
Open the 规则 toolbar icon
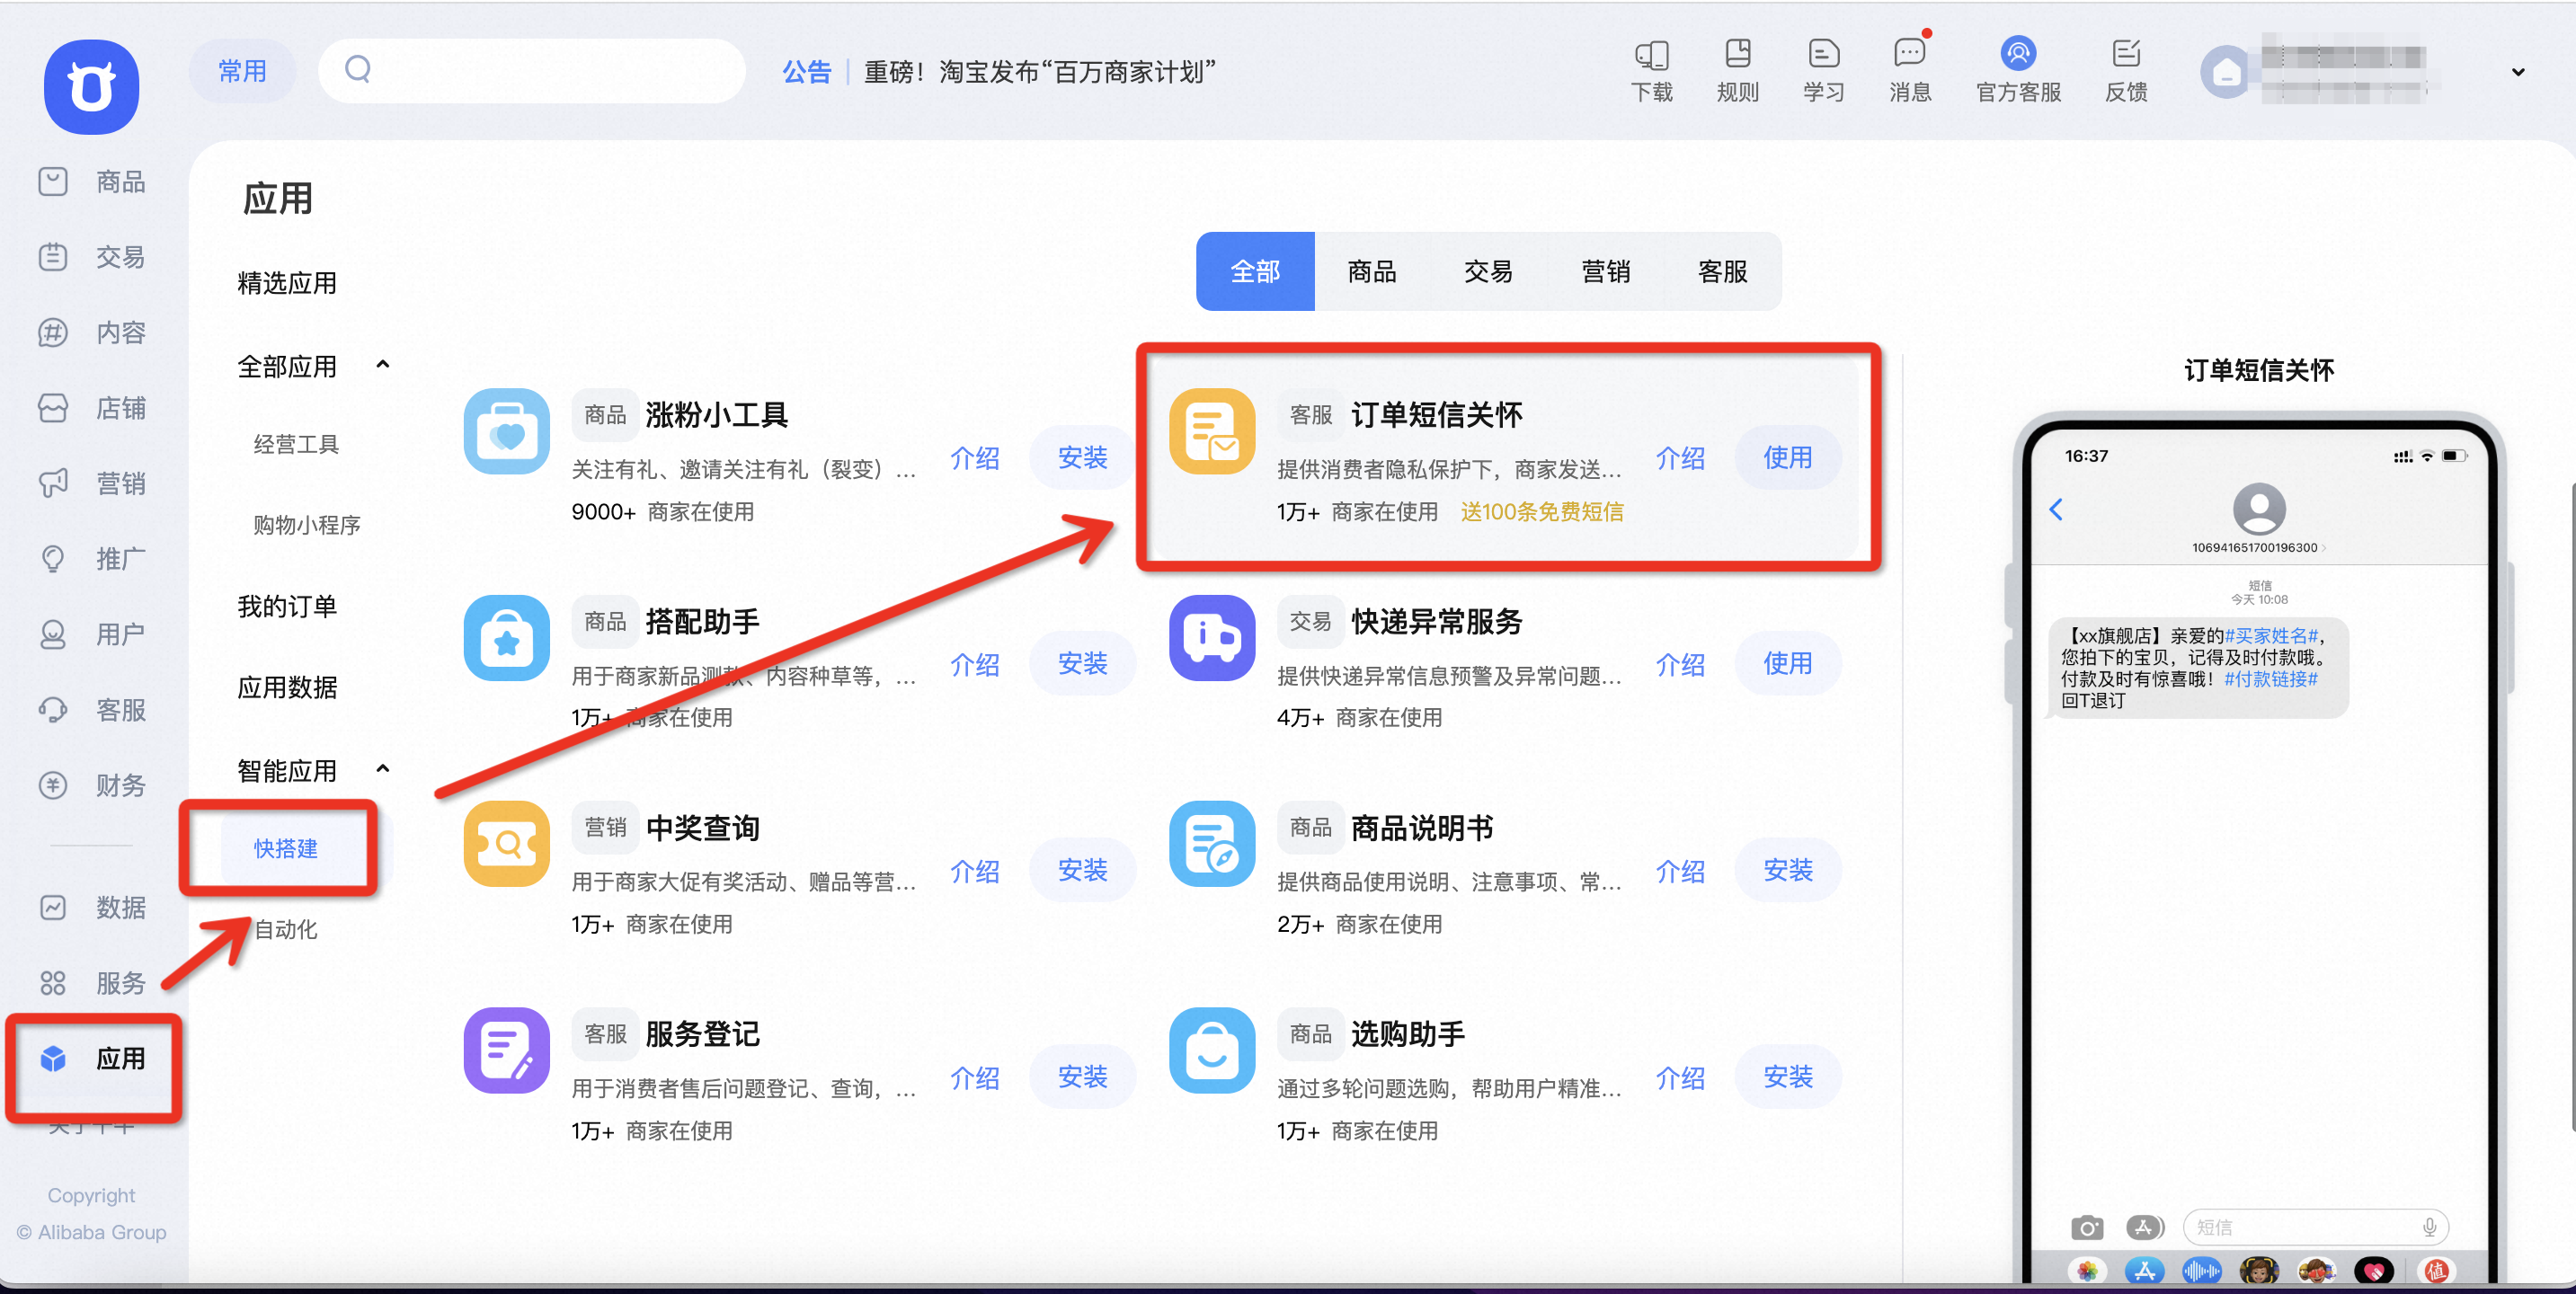pyautogui.click(x=1737, y=70)
